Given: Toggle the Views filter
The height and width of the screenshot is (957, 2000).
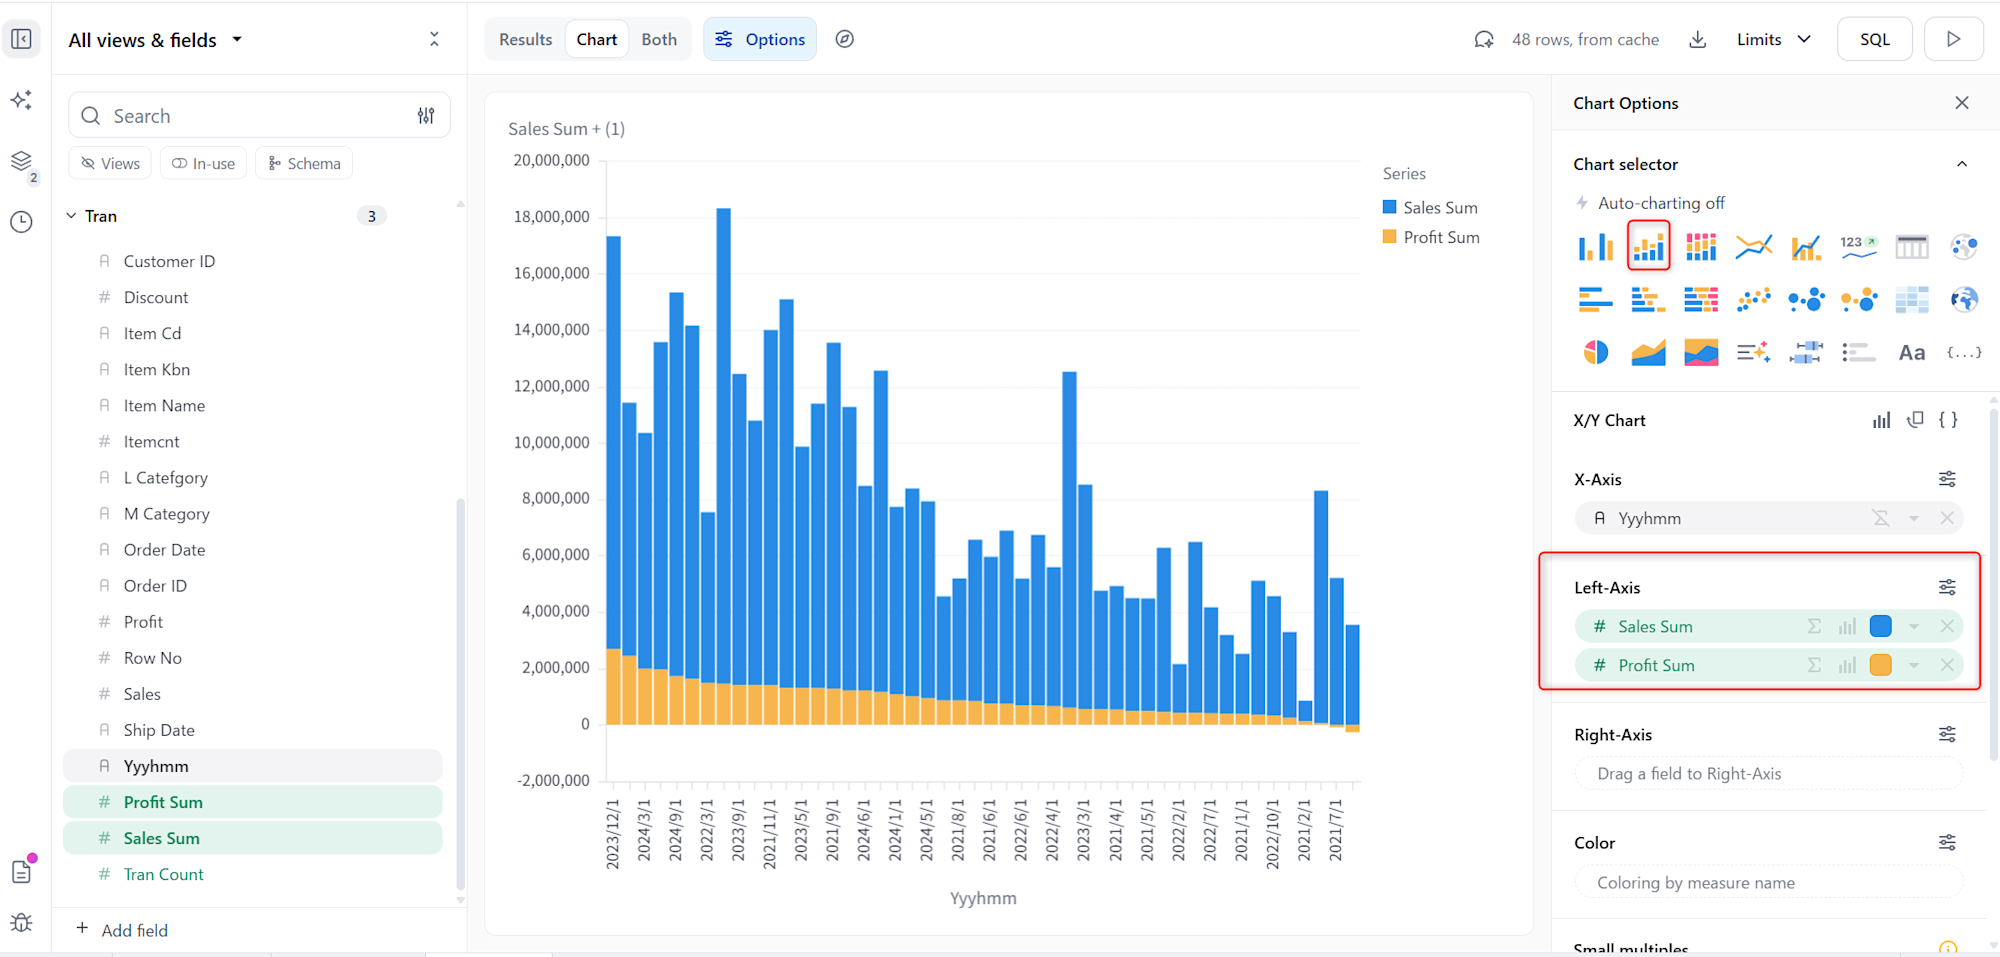Looking at the screenshot, I should tap(110, 164).
